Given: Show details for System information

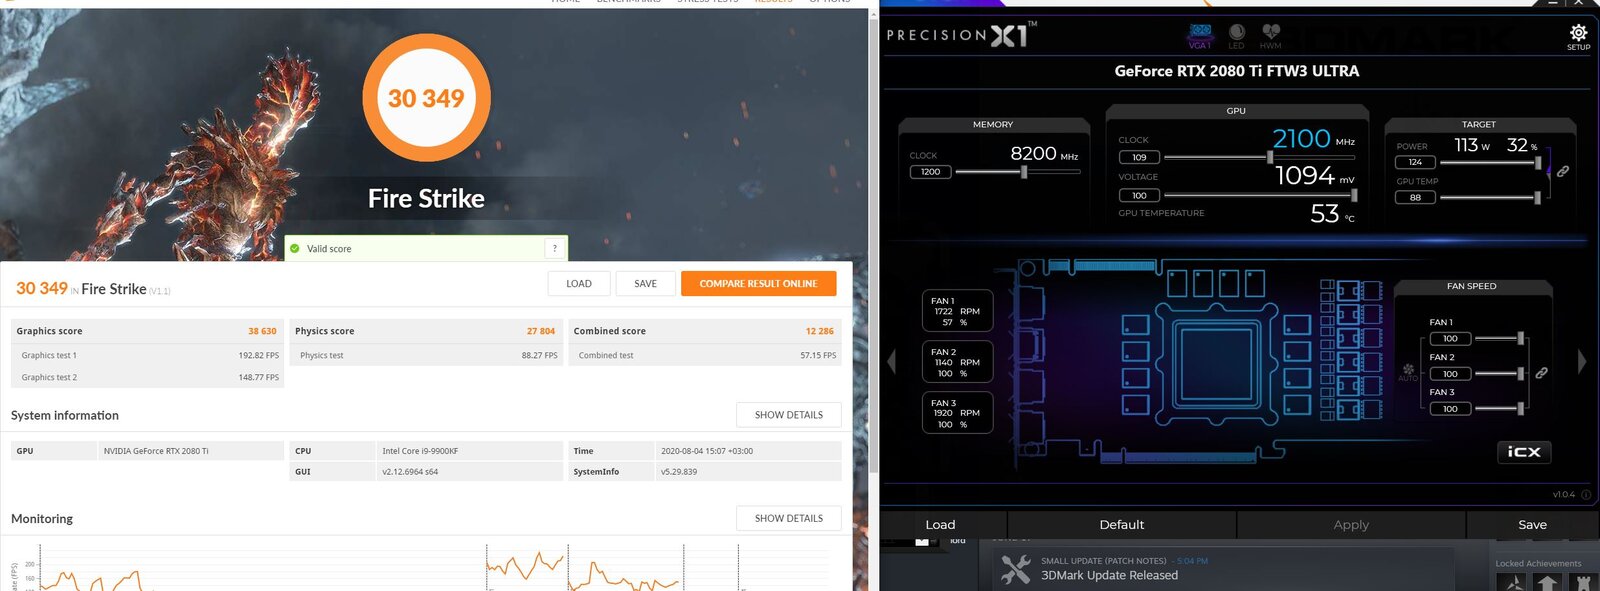Looking at the screenshot, I should coord(789,415).
